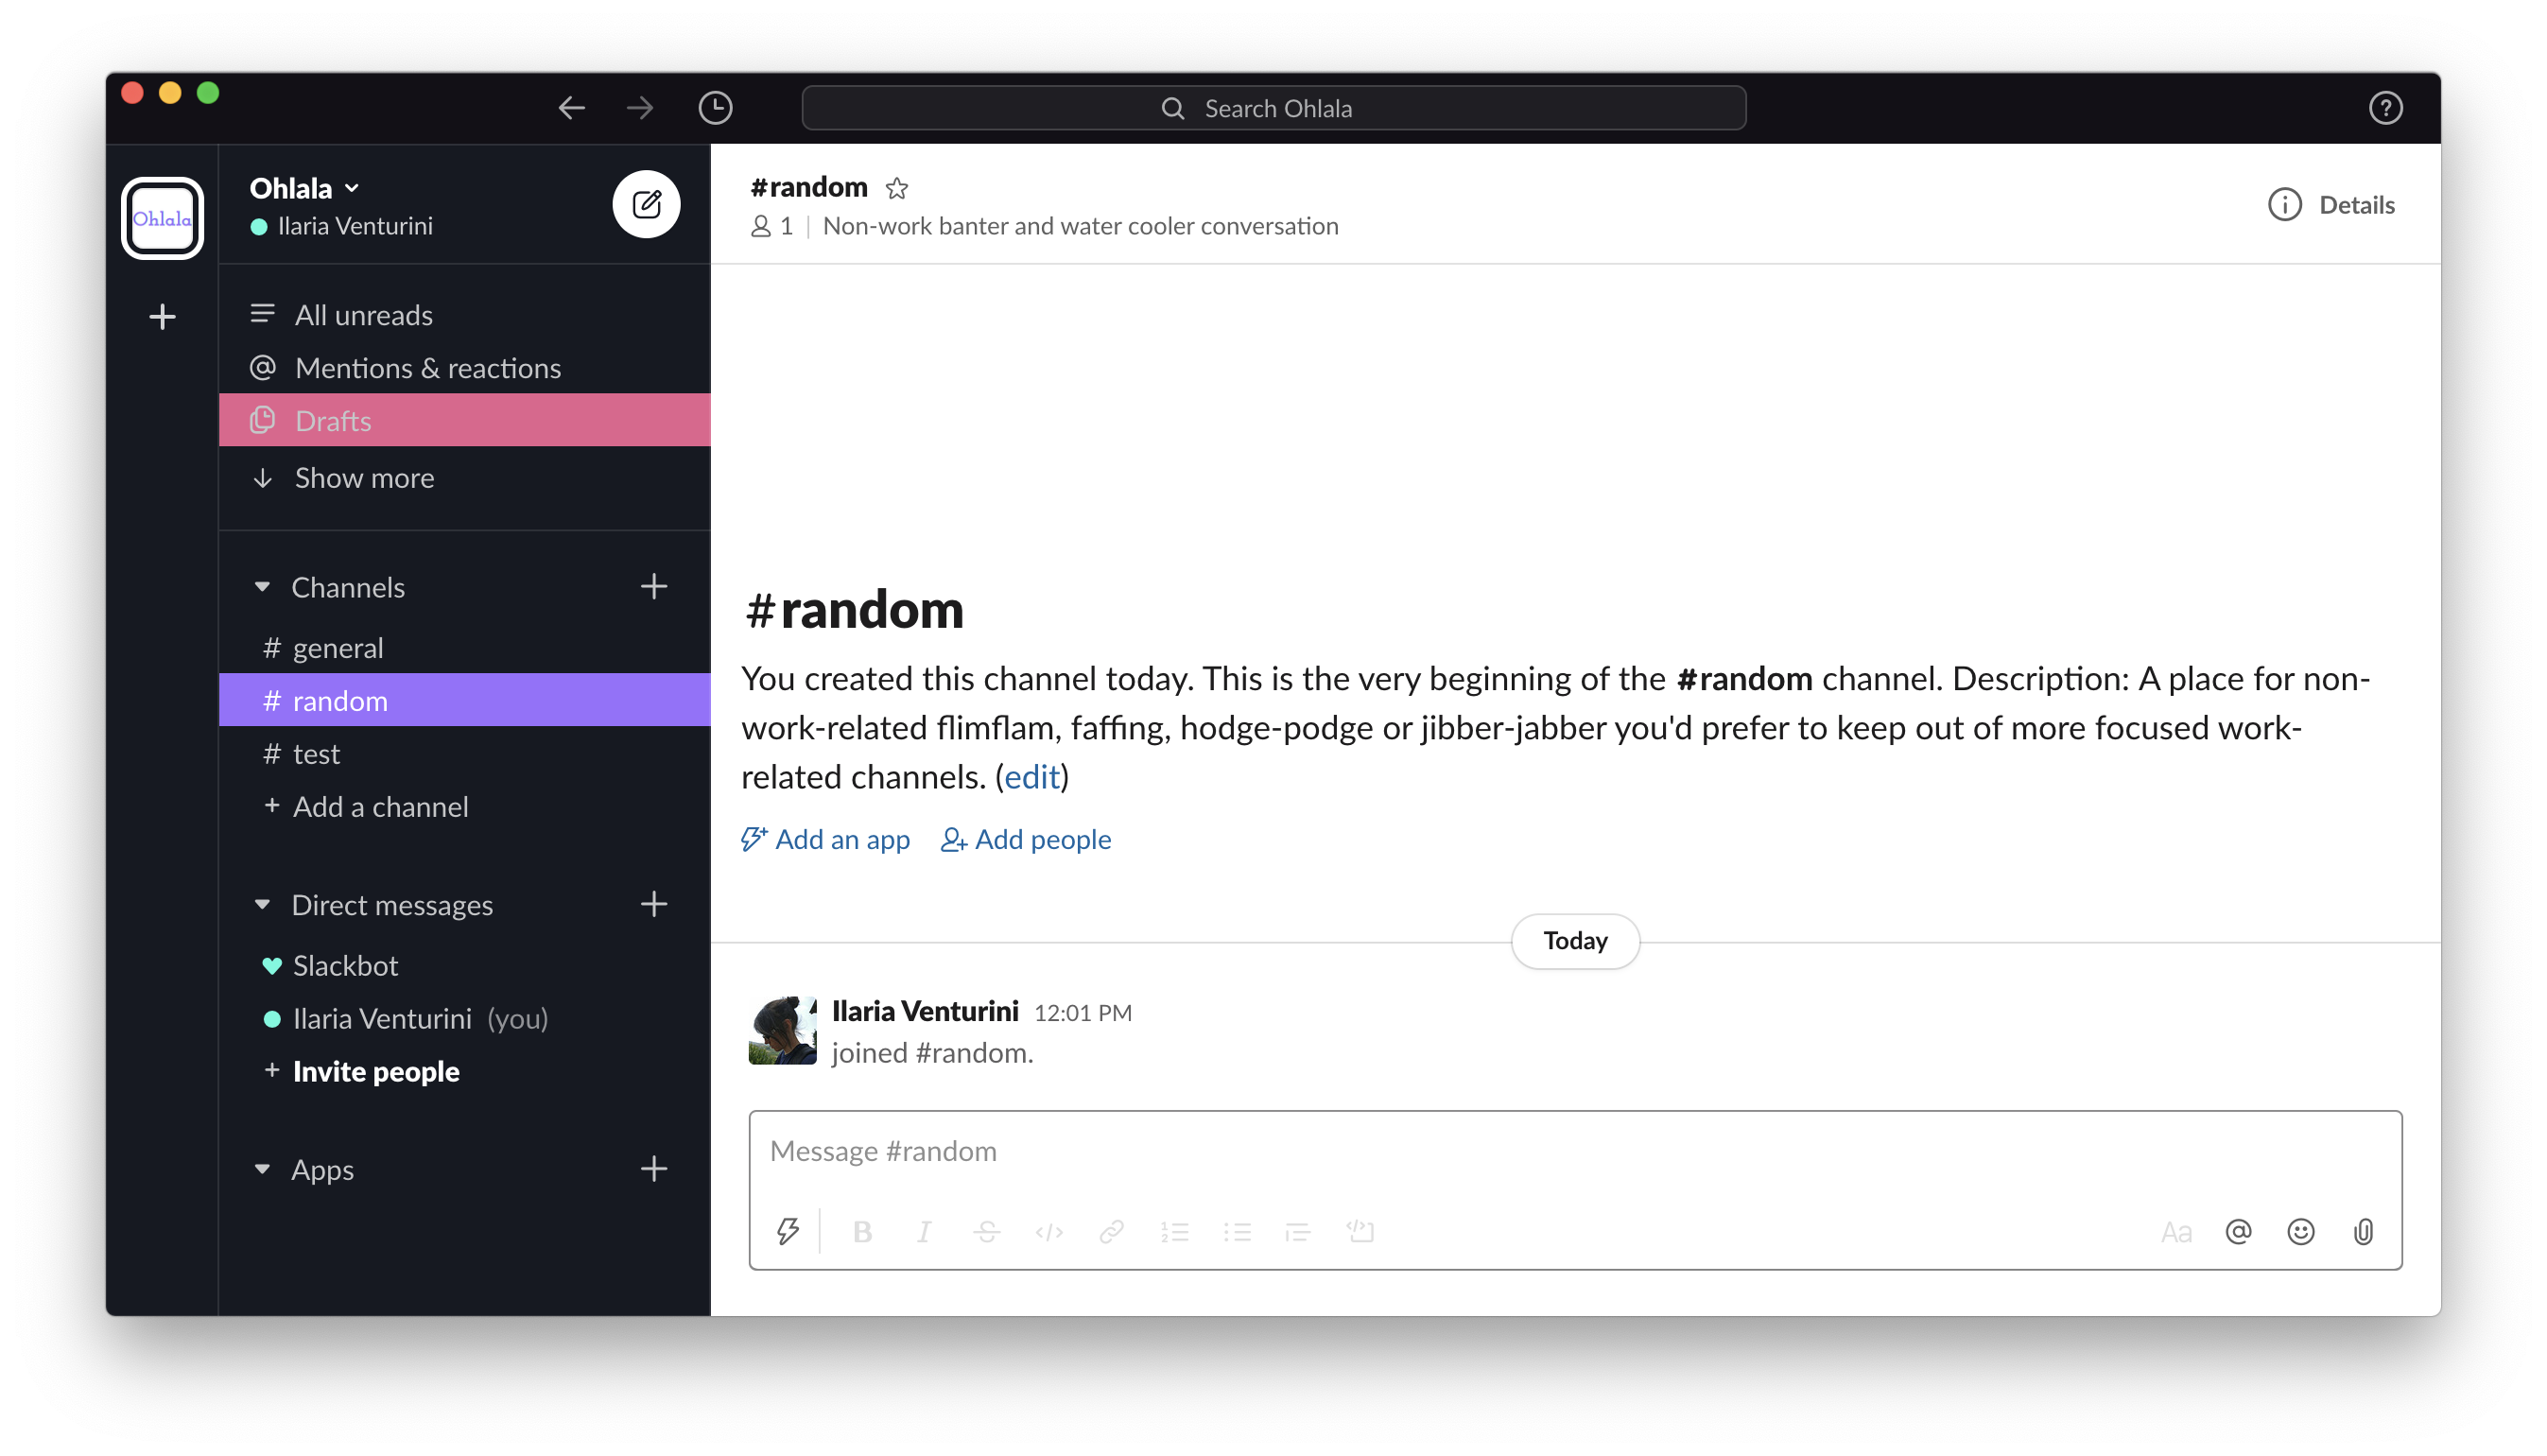2547x1456 pixels.
Task: Click the bulleted list icon
Action: [x=1235, y=1230]
